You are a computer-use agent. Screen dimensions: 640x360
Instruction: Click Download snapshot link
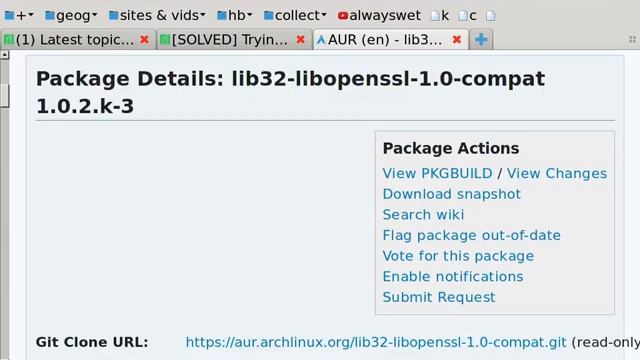pos(451,194)
